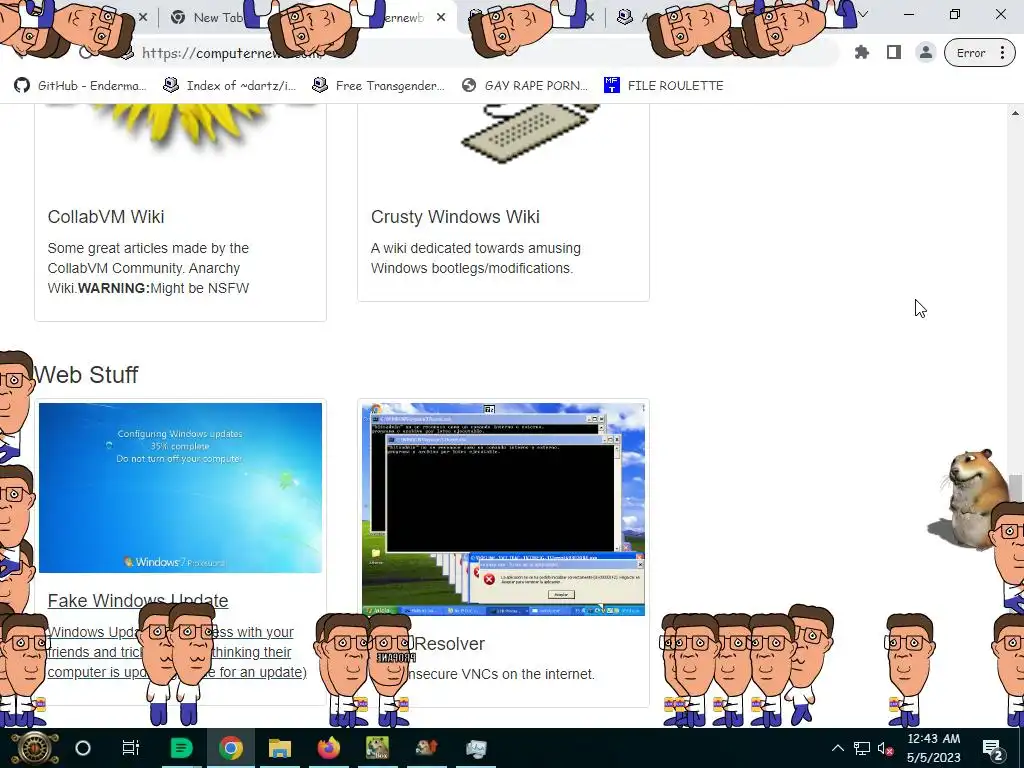Click the FILE ROULETTE blue favicon

[611, 86]
